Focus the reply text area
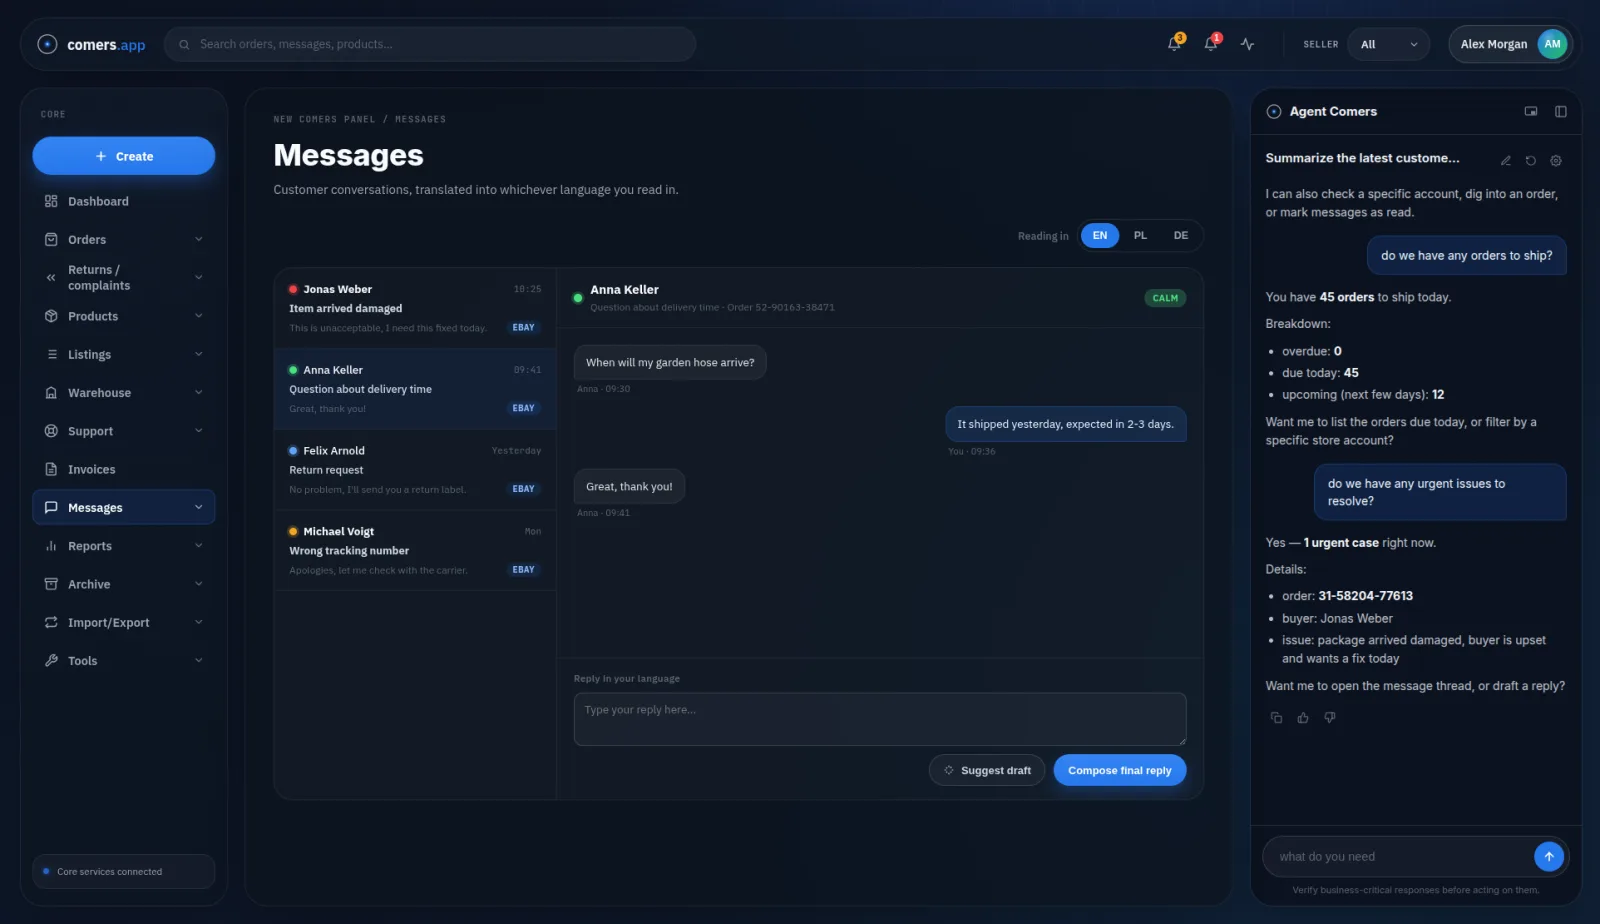Viewport: 1600px width, 924px height. (880, 719)
